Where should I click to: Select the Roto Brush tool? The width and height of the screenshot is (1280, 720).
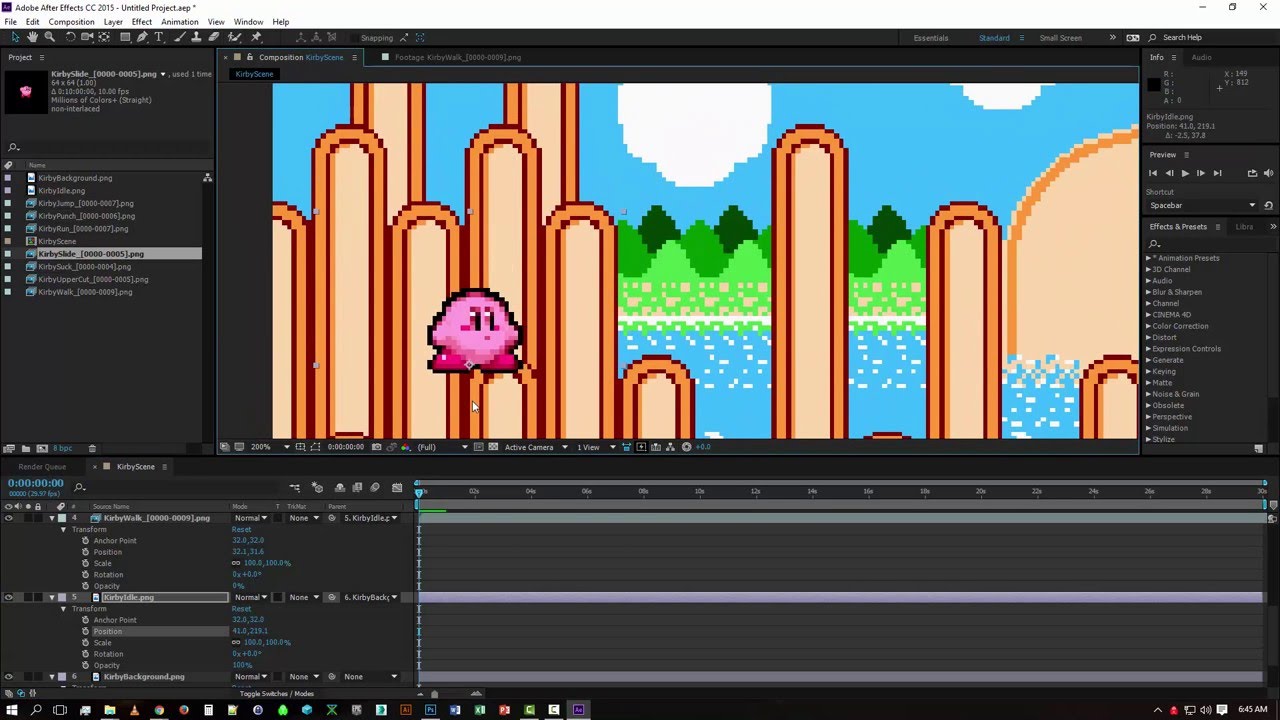pos(235,37)
